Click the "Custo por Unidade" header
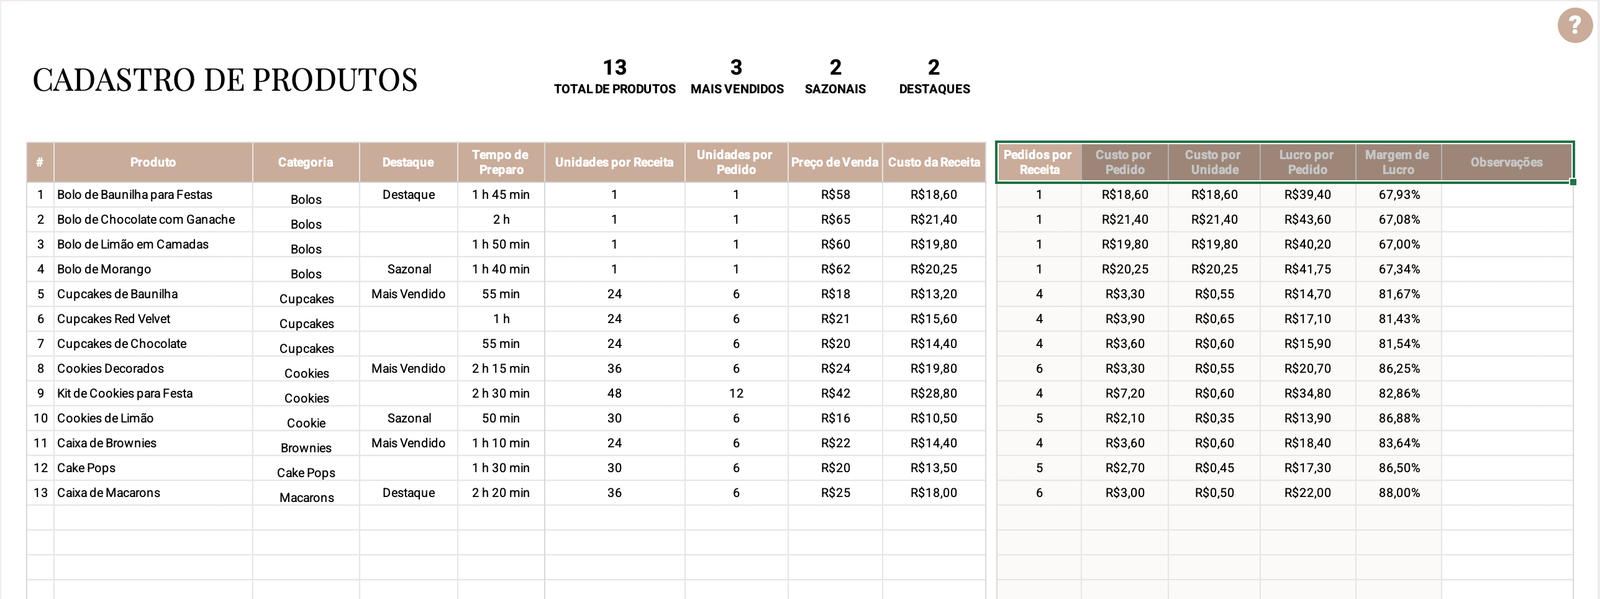The height and width of the screenshot is (599, 1600). pos(1214,162)
